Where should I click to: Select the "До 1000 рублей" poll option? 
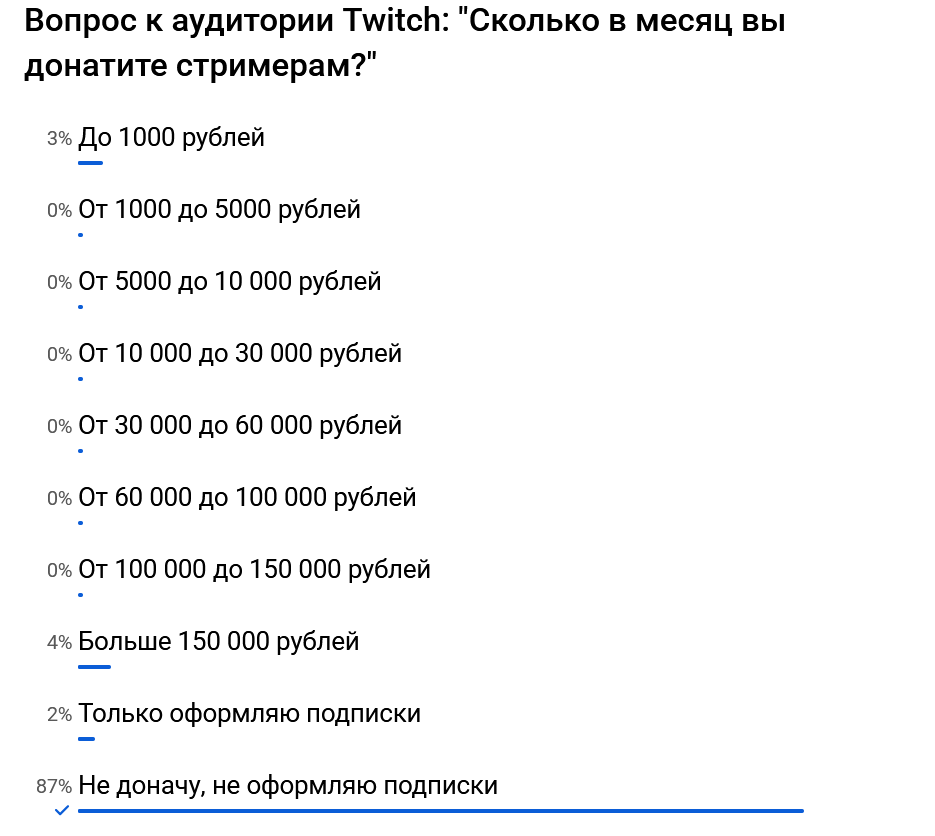tap(171, 138)
